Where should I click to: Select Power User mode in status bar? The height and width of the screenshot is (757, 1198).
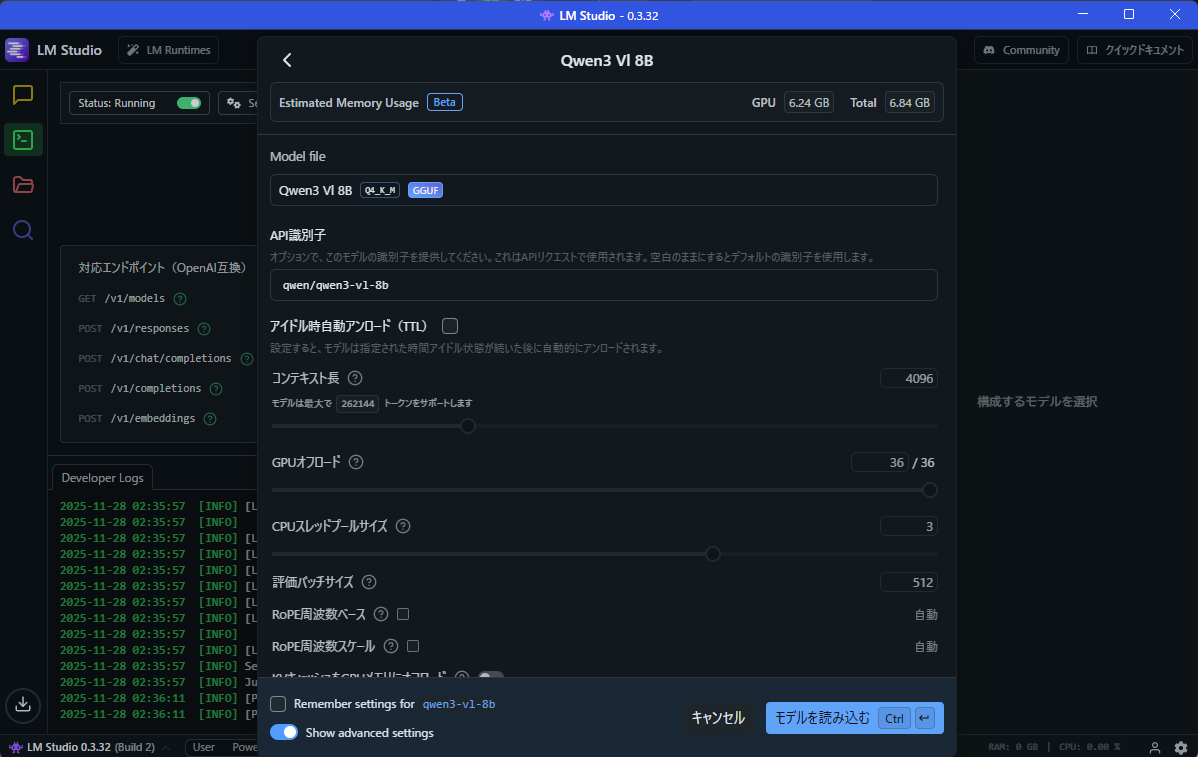pyautogui.click(x=244, y=747)
